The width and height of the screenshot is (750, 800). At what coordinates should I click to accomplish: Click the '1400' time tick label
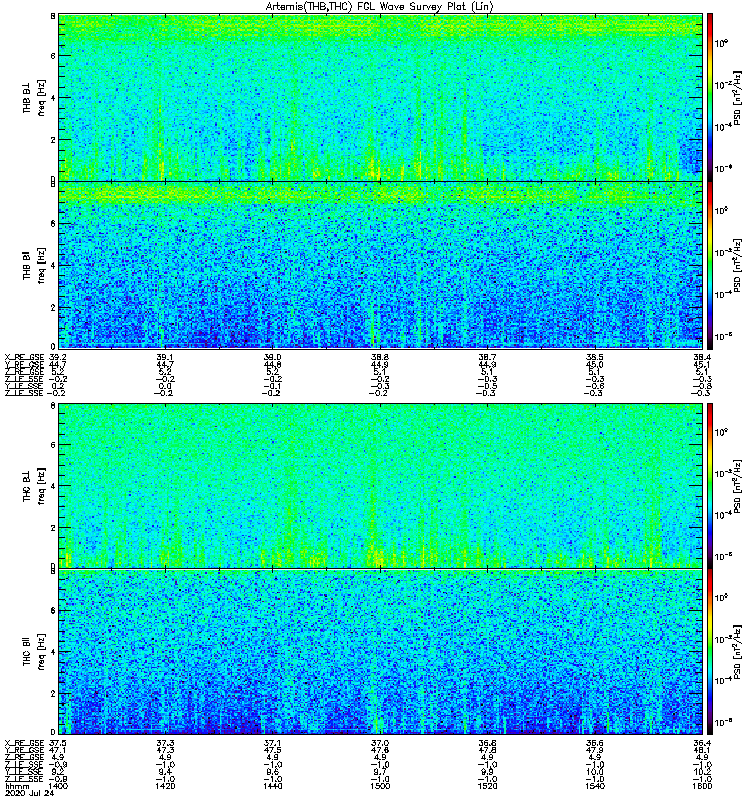click(58, 786)
